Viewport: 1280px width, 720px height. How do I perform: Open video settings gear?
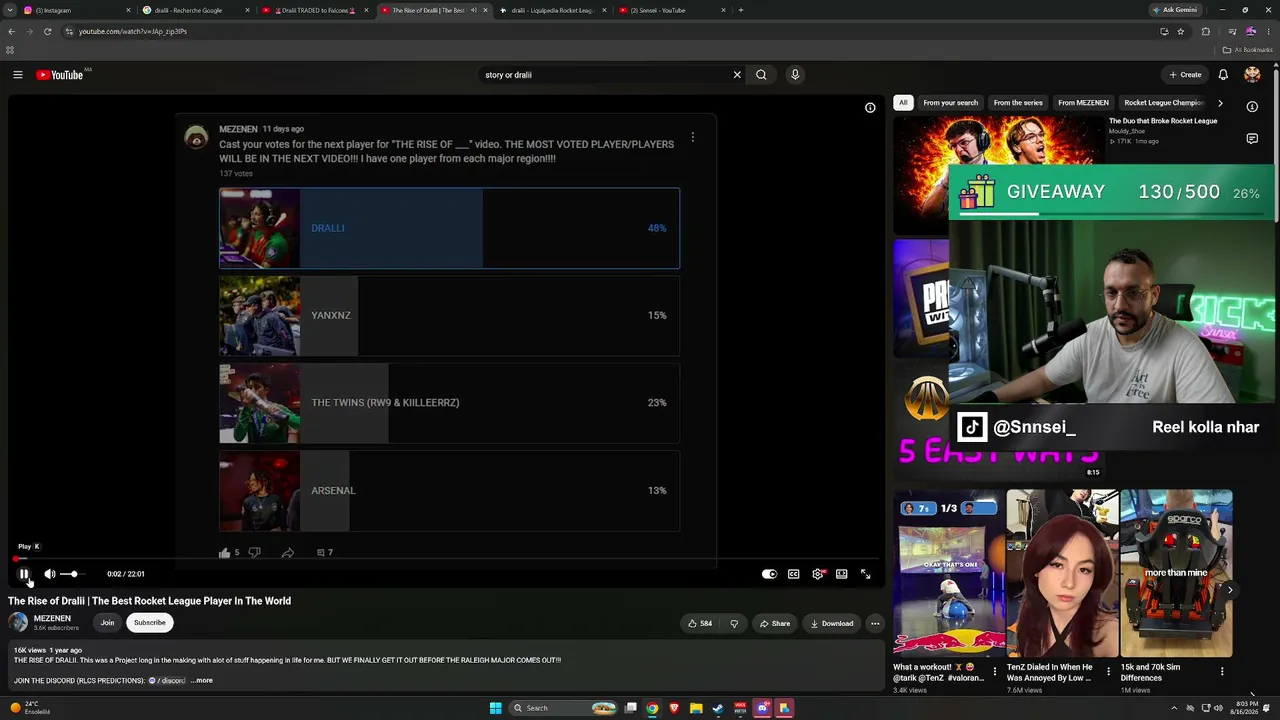[x=818, y=574]
